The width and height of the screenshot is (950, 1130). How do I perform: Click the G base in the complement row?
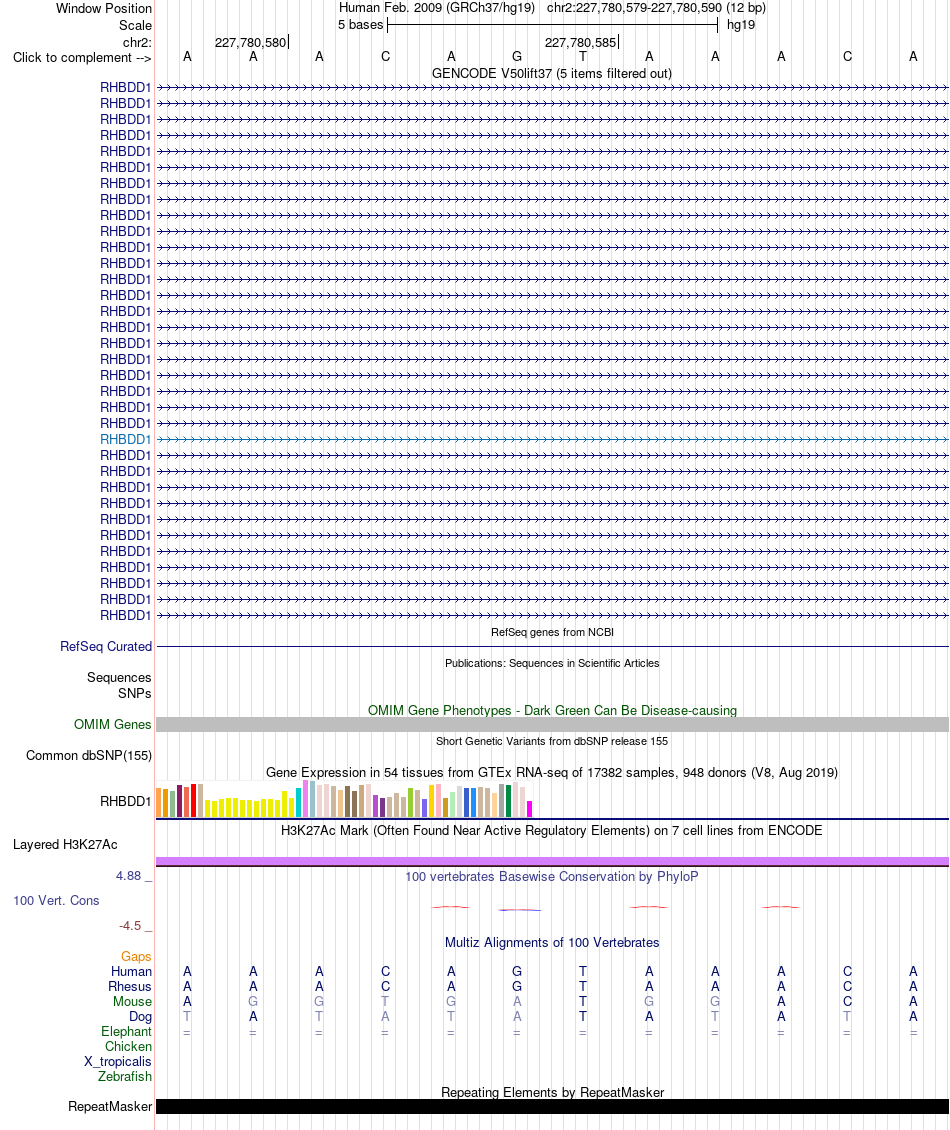pos(517,56)
